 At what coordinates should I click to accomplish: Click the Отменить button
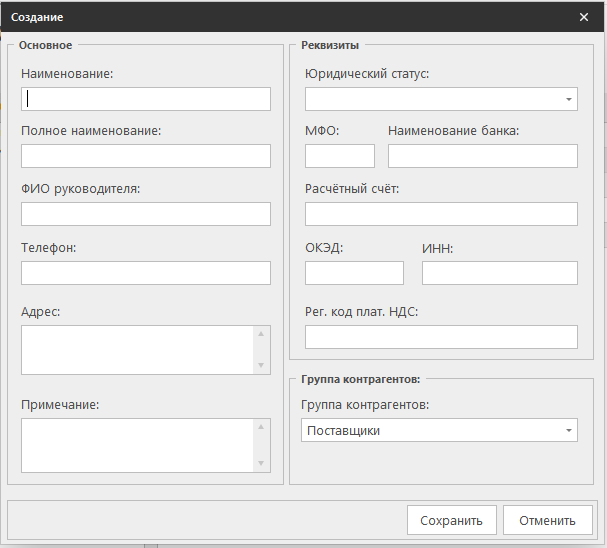547,520
